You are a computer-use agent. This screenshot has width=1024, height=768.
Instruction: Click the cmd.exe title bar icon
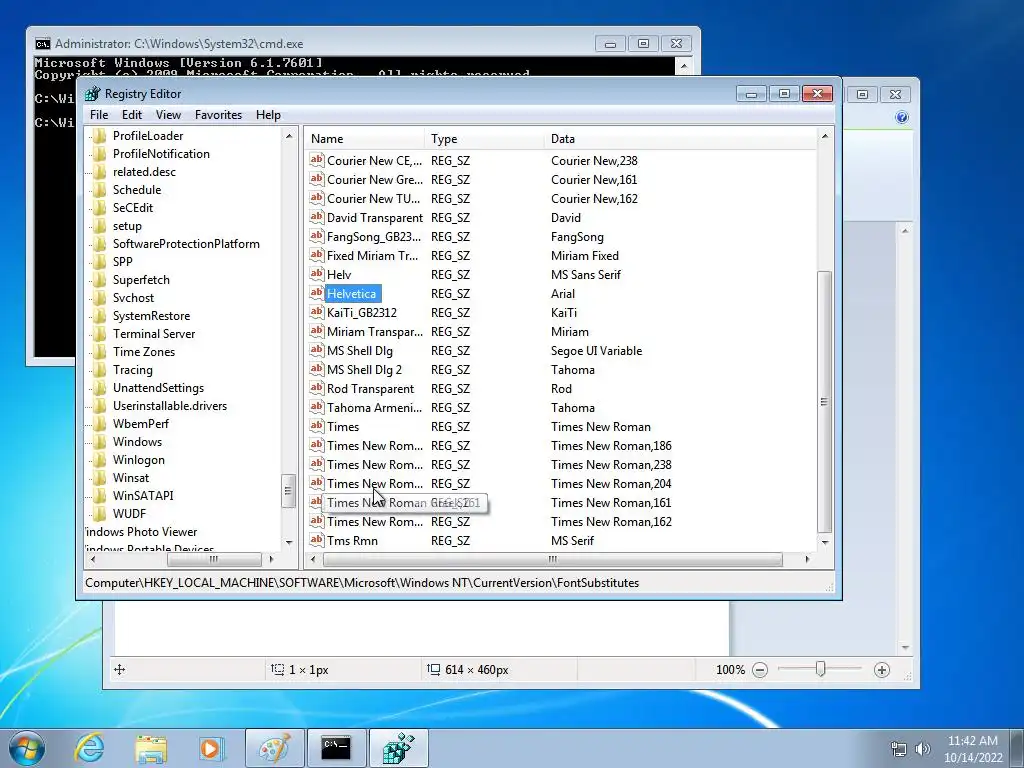[42, 44]
